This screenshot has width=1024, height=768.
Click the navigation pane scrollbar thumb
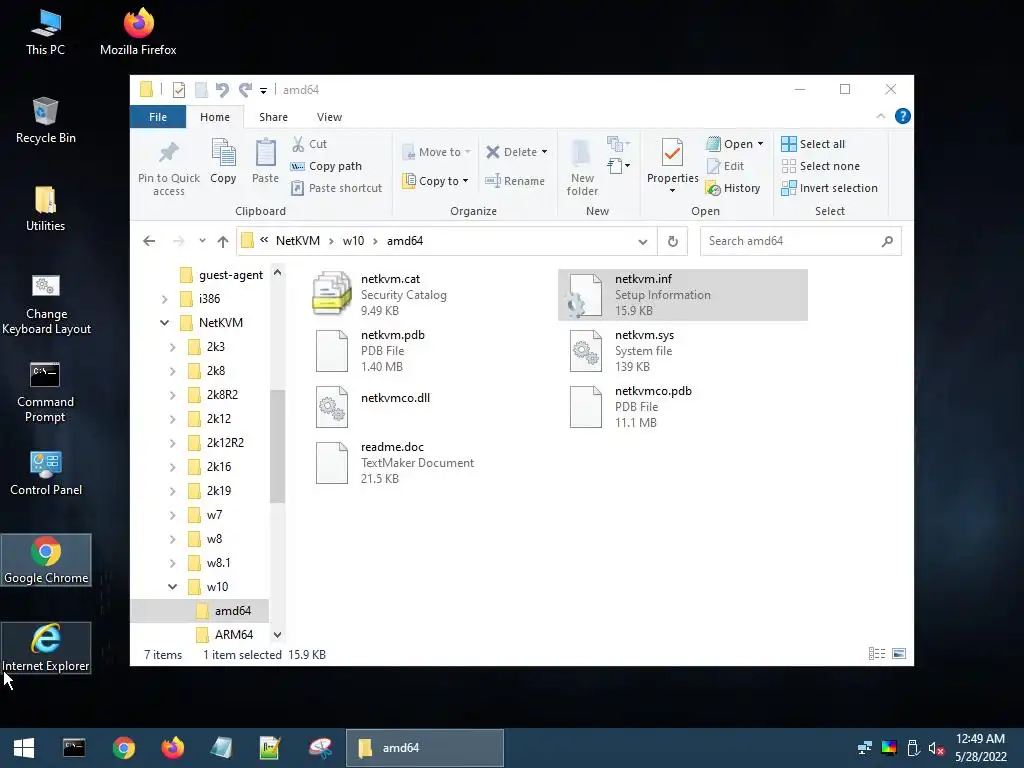click(x=278, y=447)
